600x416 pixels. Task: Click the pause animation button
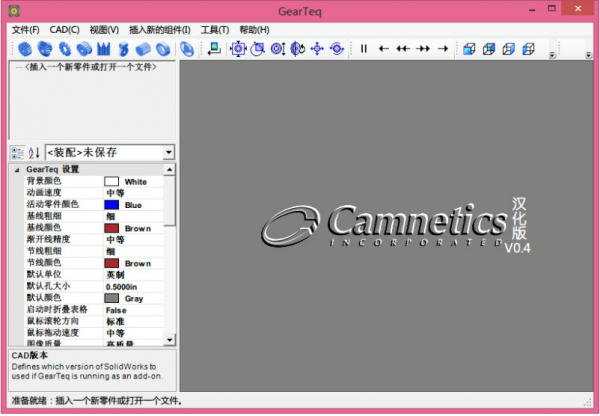point(364,48)
